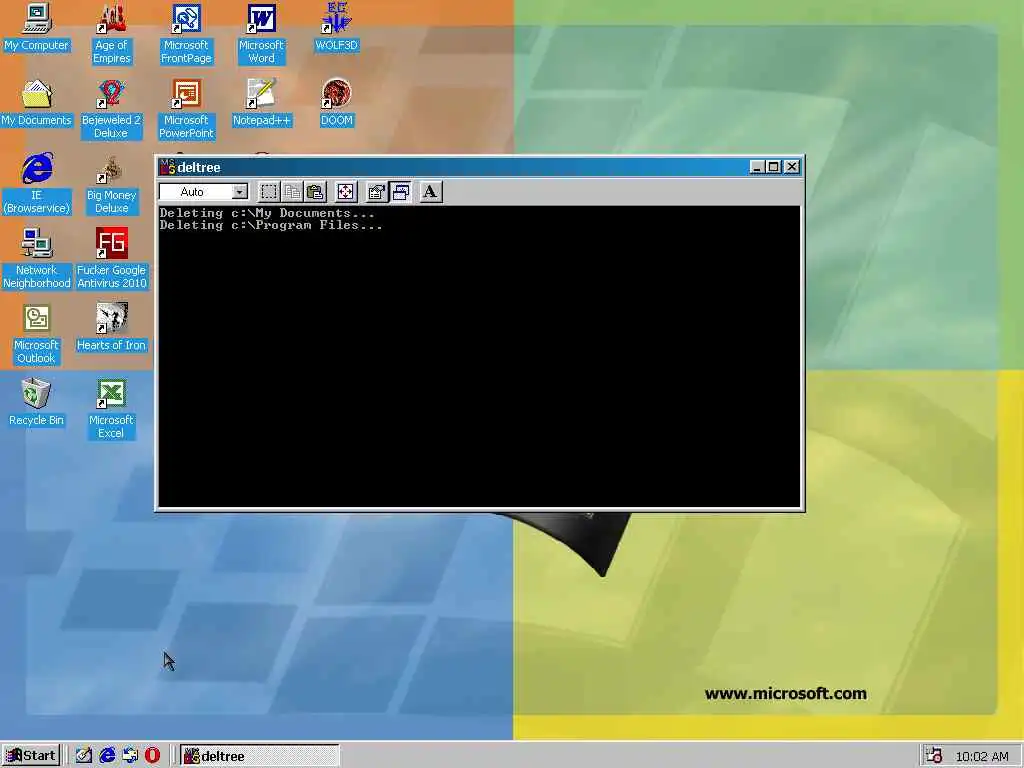Screen dimensions: 1024x768
Task: Select the Microsoft Outlook desktop icon
Action: (37, 334)
